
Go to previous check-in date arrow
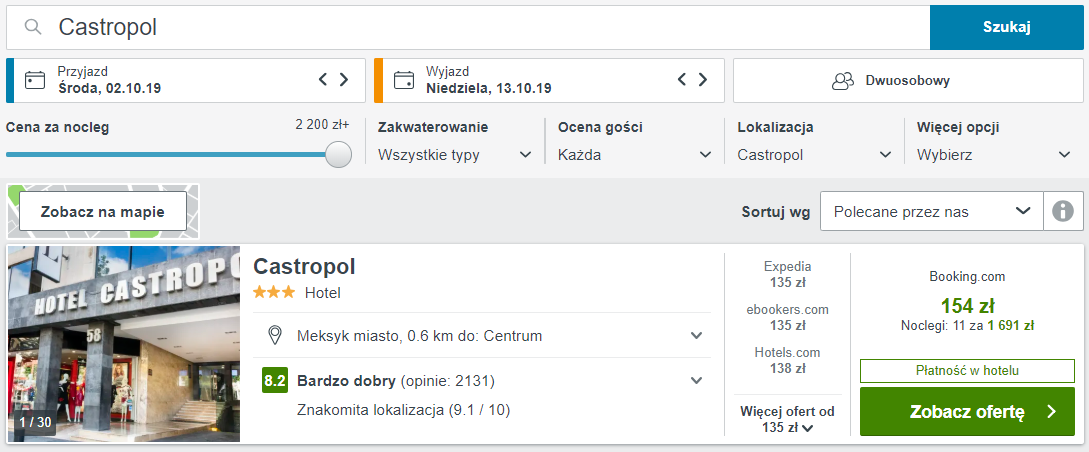323,79
